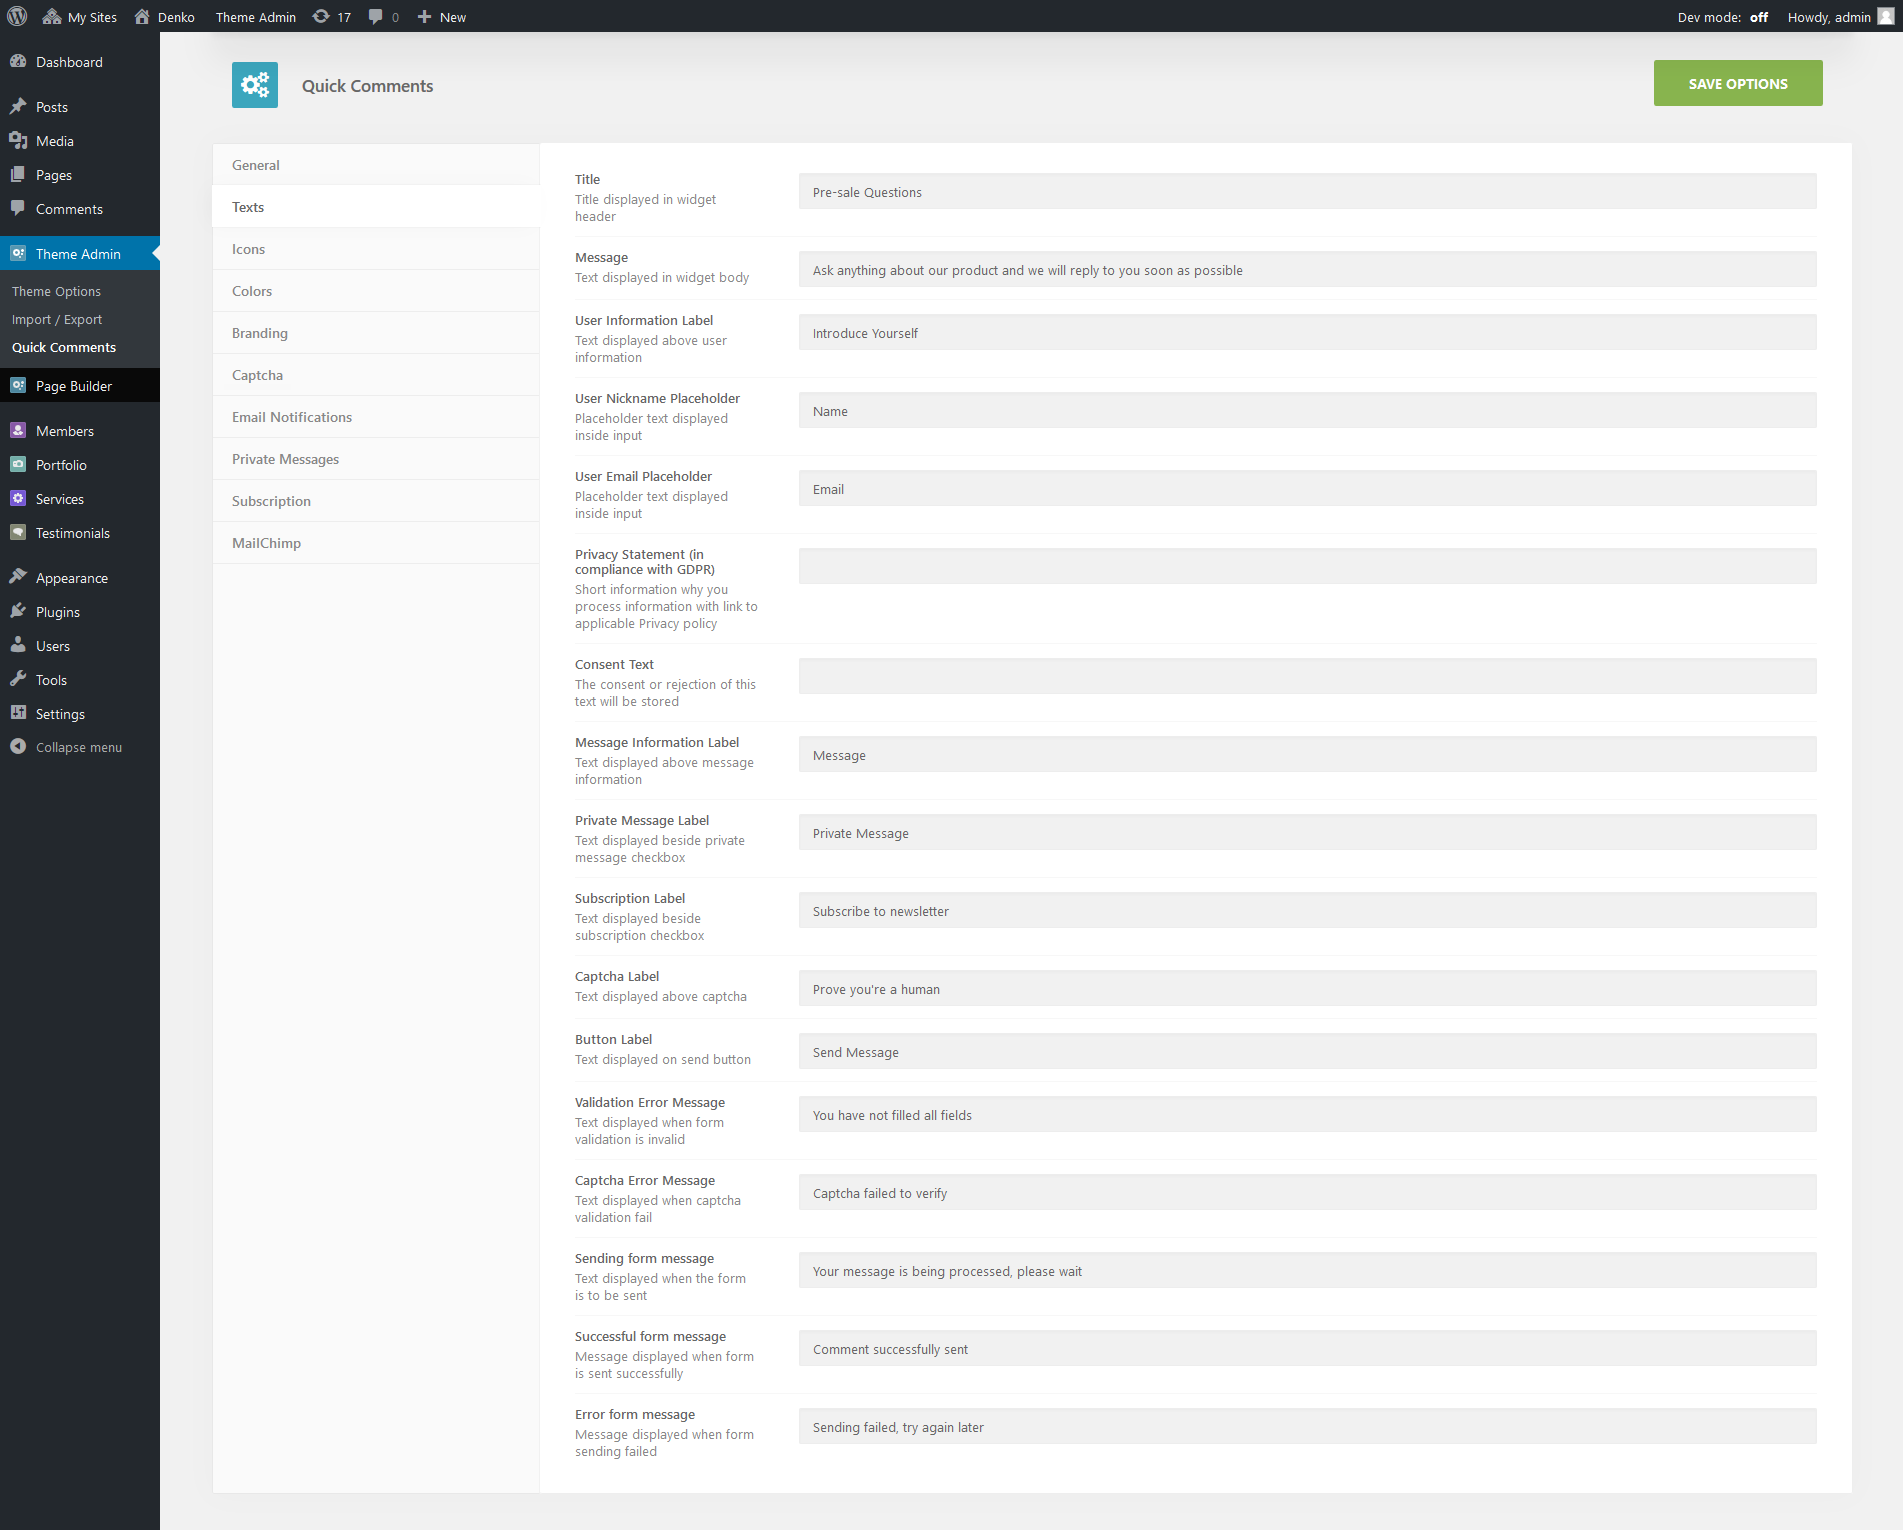Edit the Comment successfully sent field
The height and width of the screenshot is (1530, 1903).
tap(1307, 1349)
